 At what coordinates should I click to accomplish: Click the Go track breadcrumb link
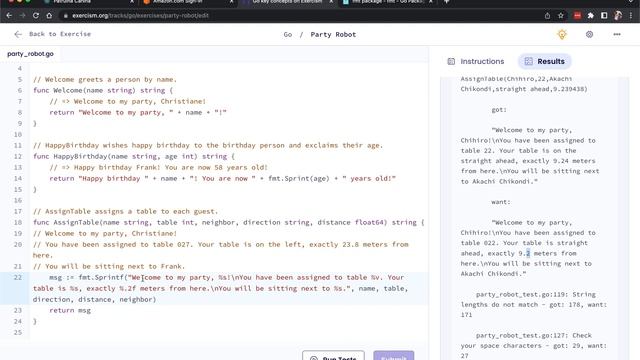coord(288,34)
